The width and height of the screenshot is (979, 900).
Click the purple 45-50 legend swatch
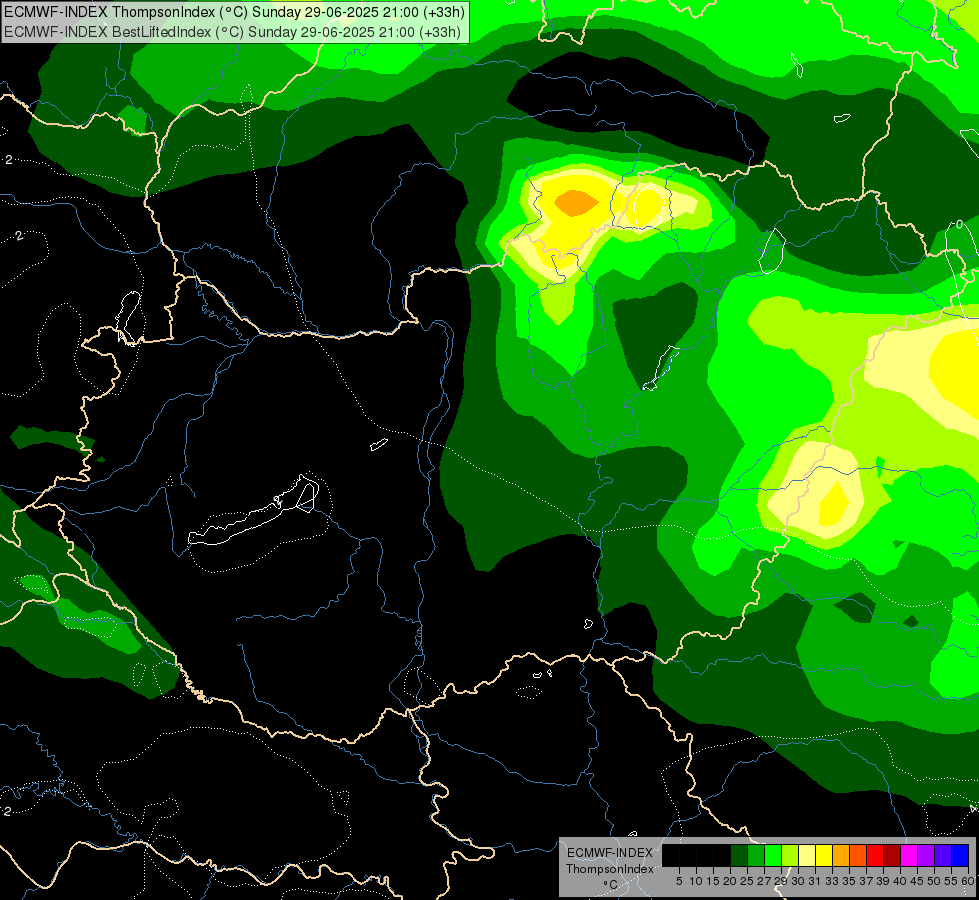click(926, 855)
